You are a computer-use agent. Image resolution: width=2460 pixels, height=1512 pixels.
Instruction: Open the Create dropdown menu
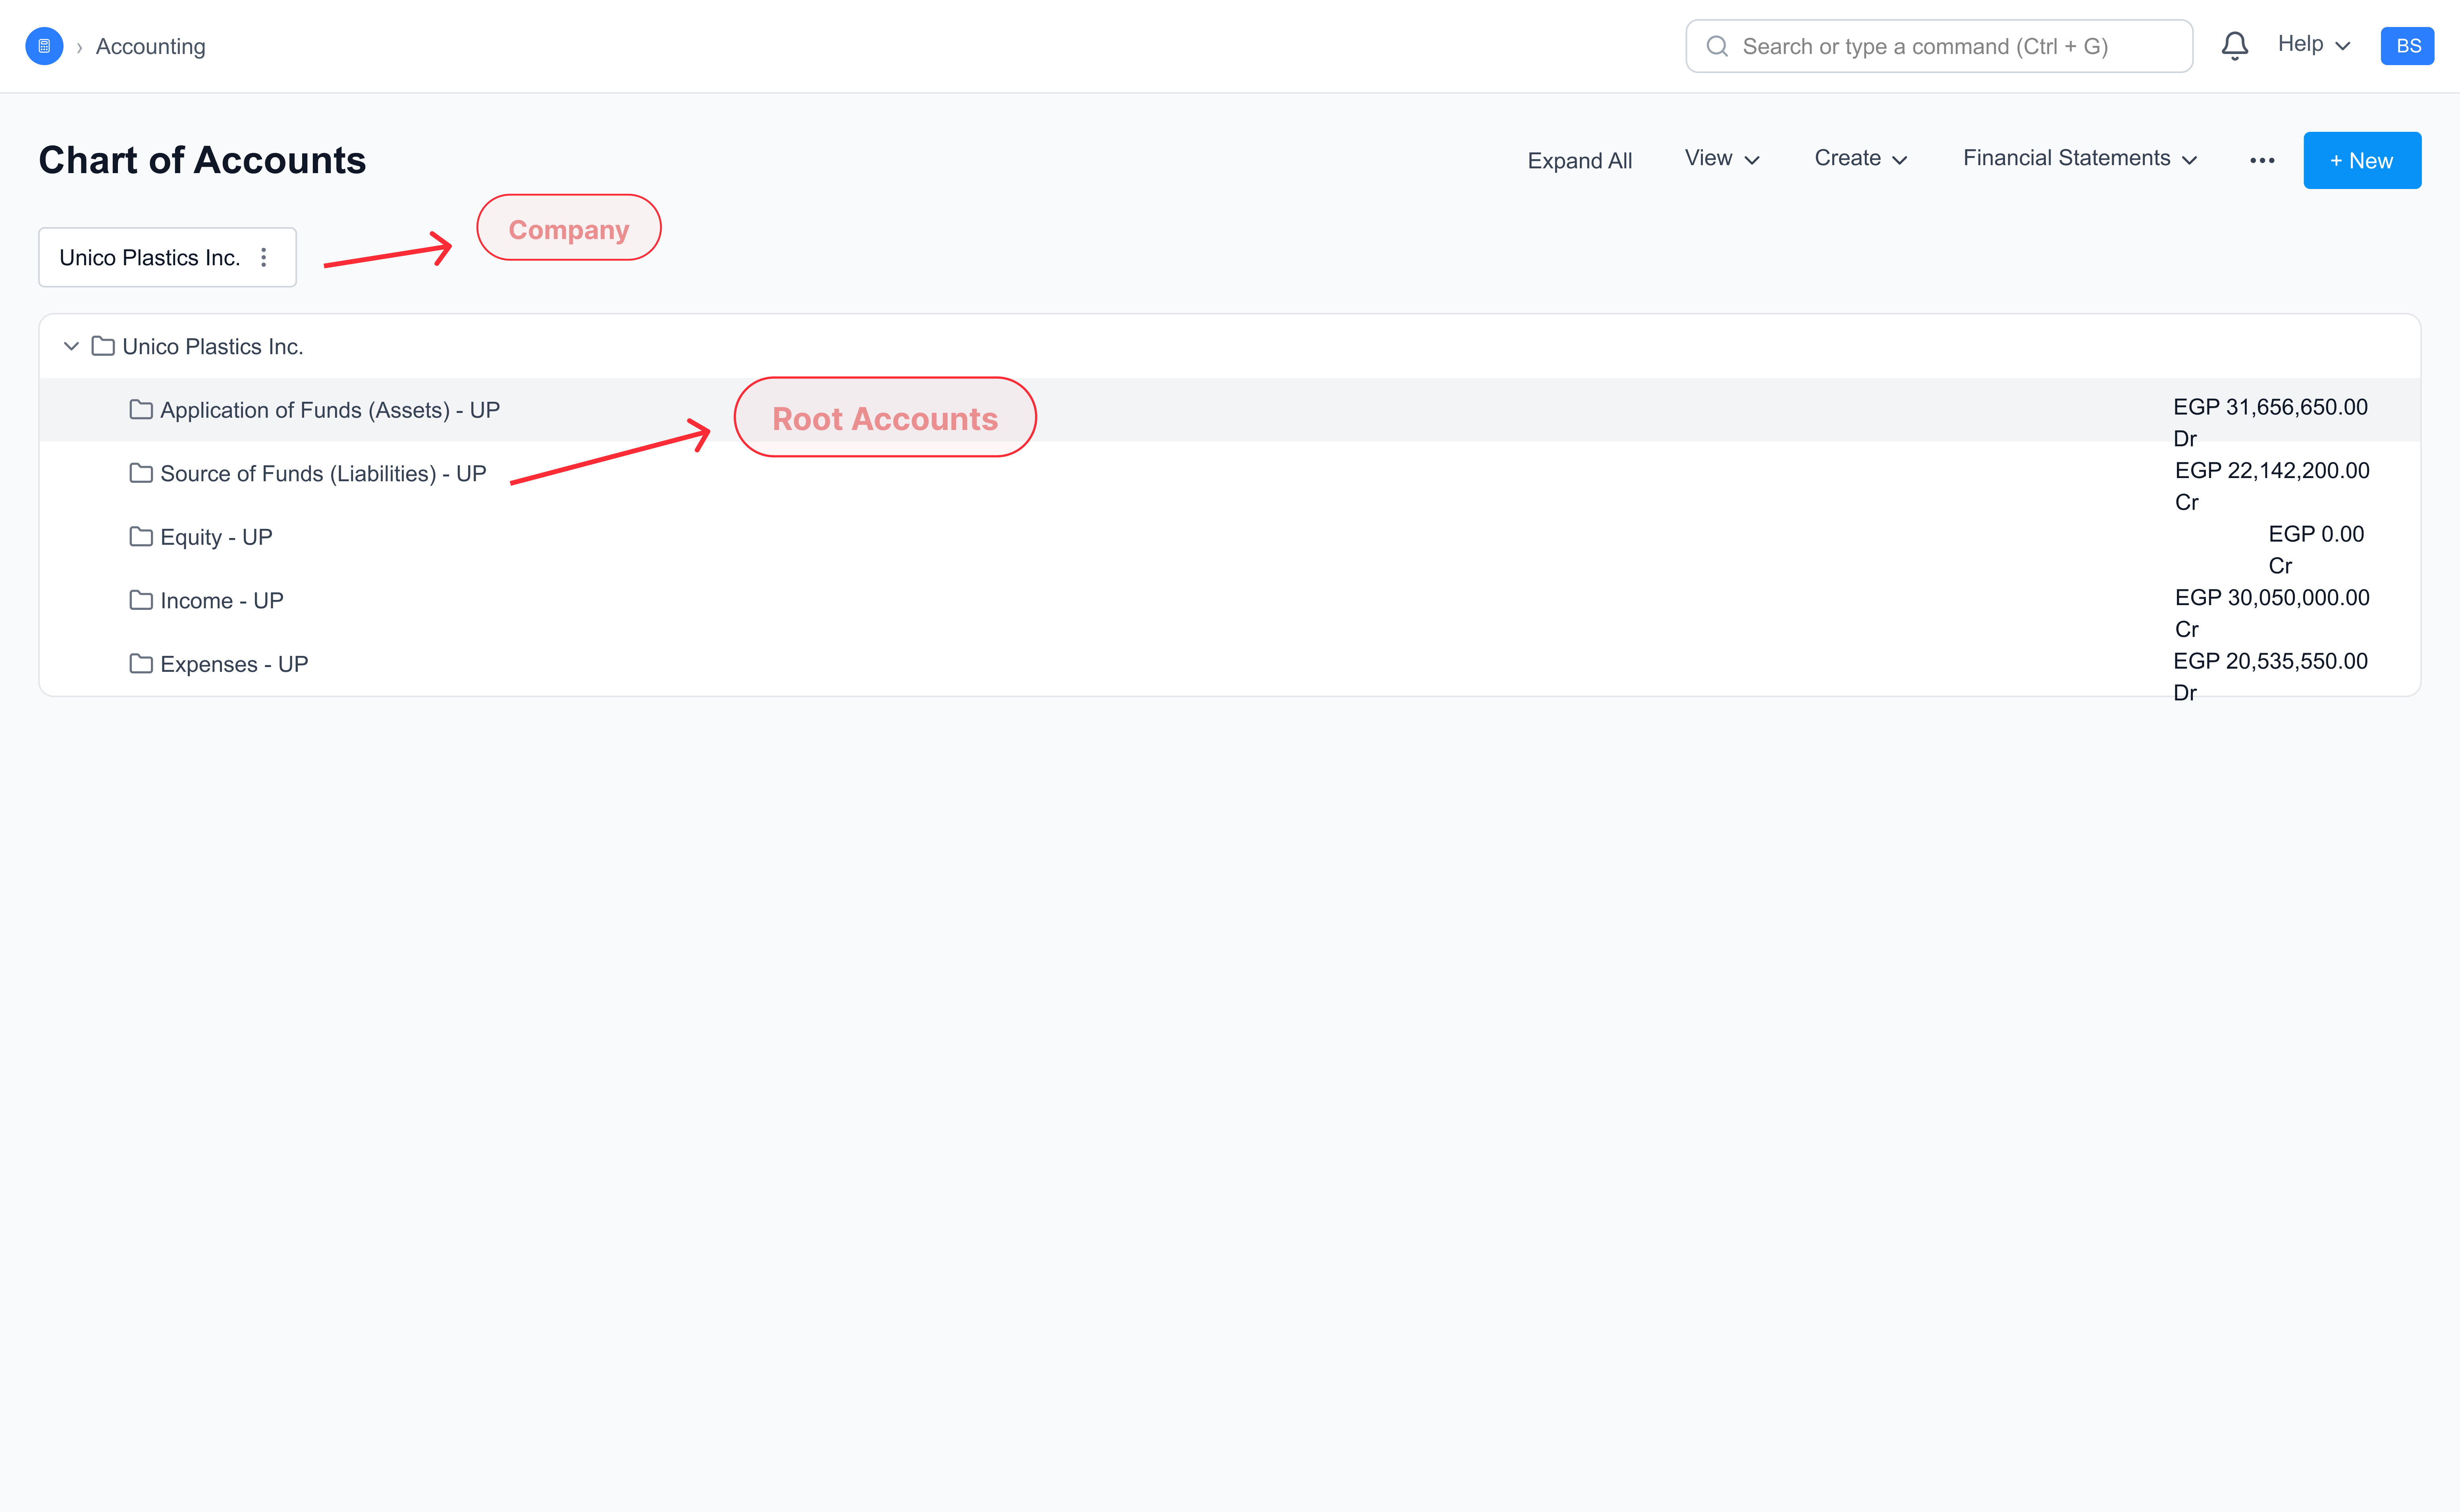1860,158
